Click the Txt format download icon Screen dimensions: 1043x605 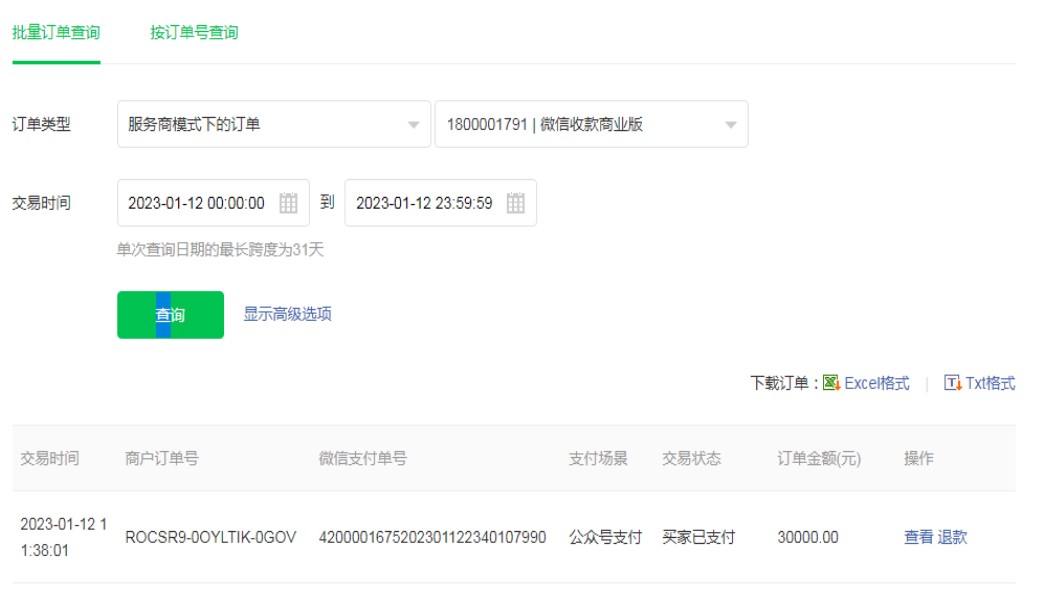point(952,384)
